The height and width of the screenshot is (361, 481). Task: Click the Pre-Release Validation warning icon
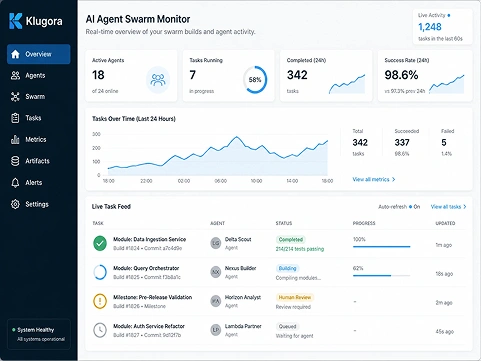(x=100, y=301)
